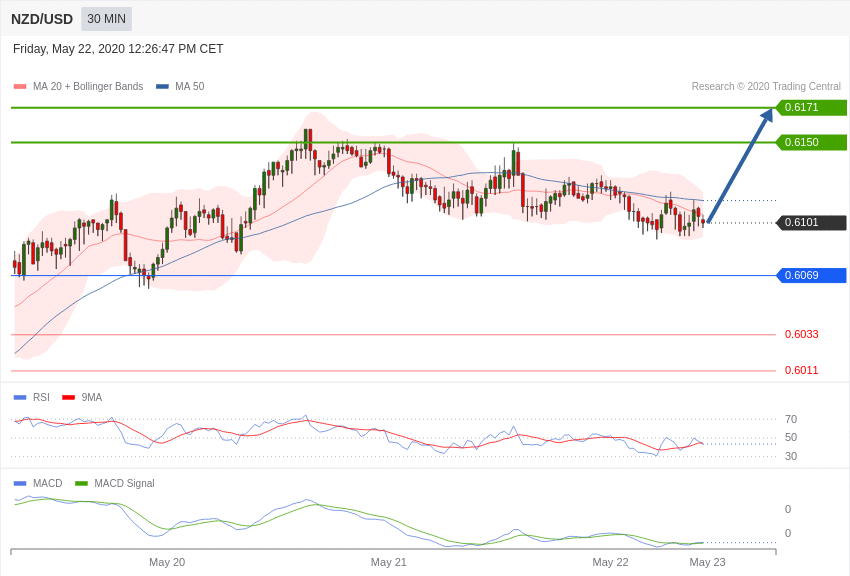Click 'Research © 2020 Trading Central' credit
This screenshot has width=850, height=576.
[x=766, y=86]
